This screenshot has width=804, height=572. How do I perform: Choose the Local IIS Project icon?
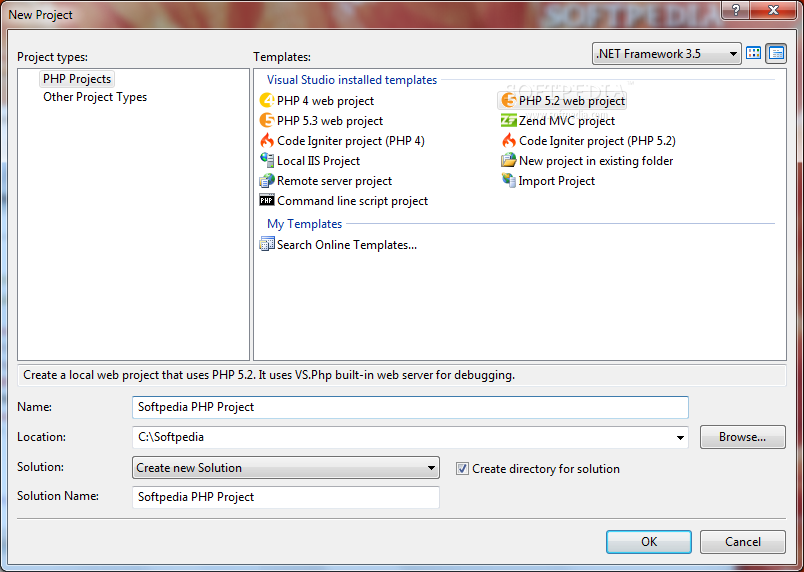point(267,160)
